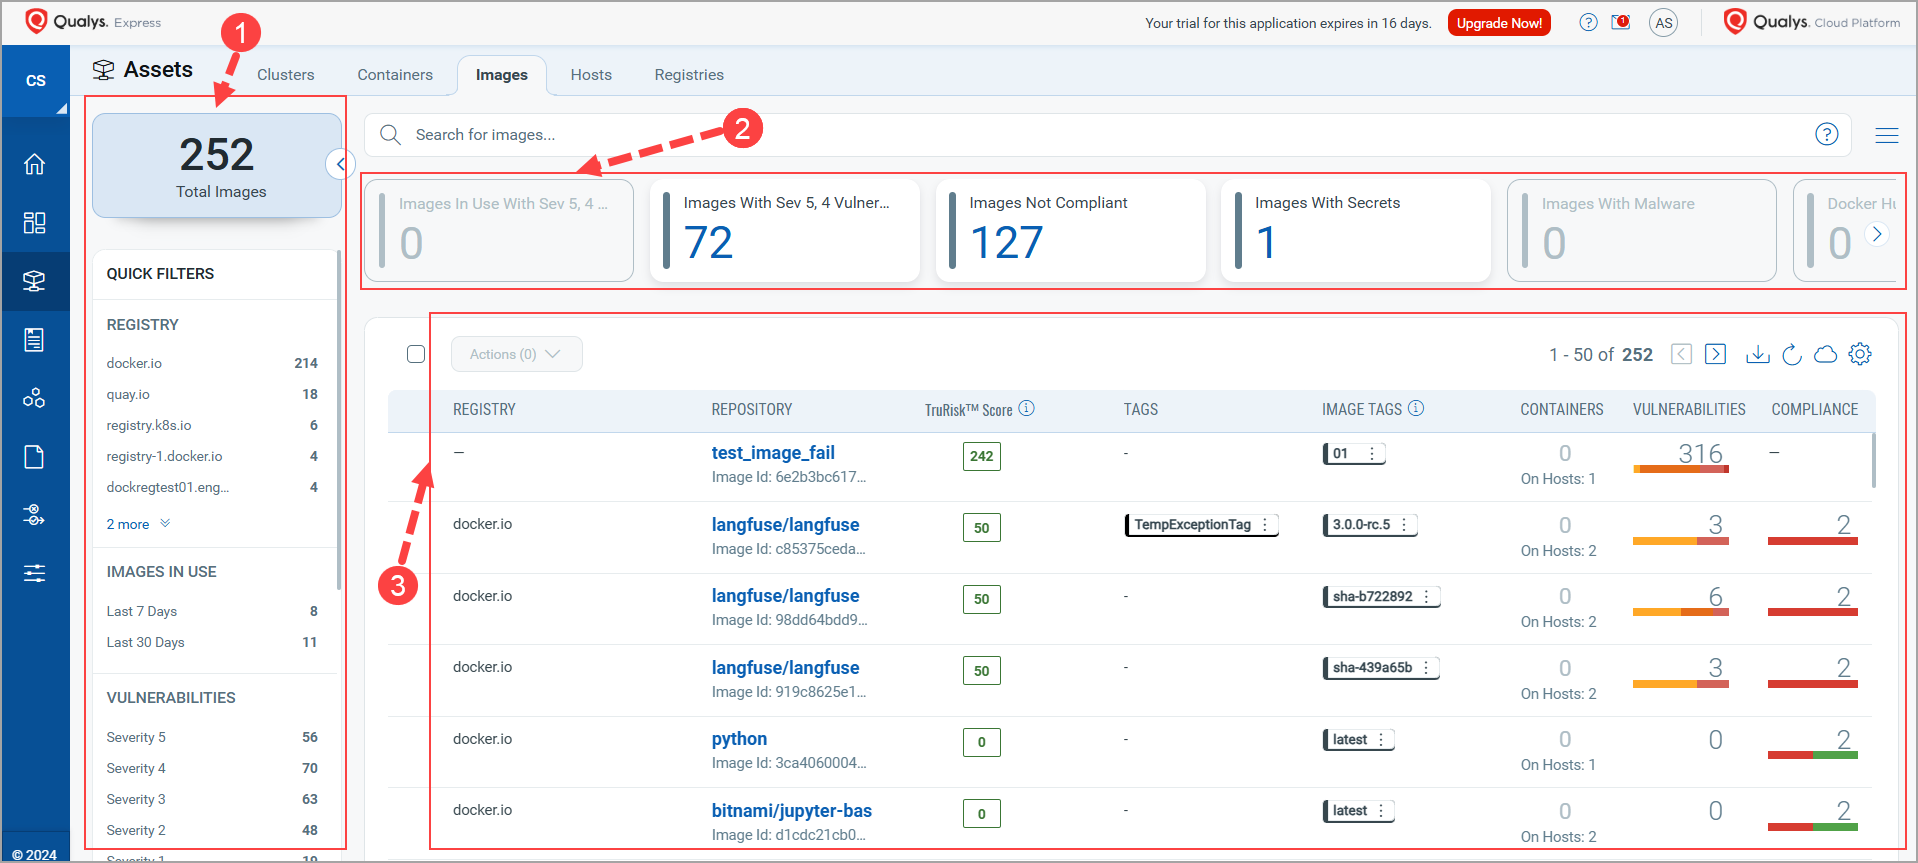1918x863 pixels.
Task: Go to next page of results
Action: [1715, 354]
